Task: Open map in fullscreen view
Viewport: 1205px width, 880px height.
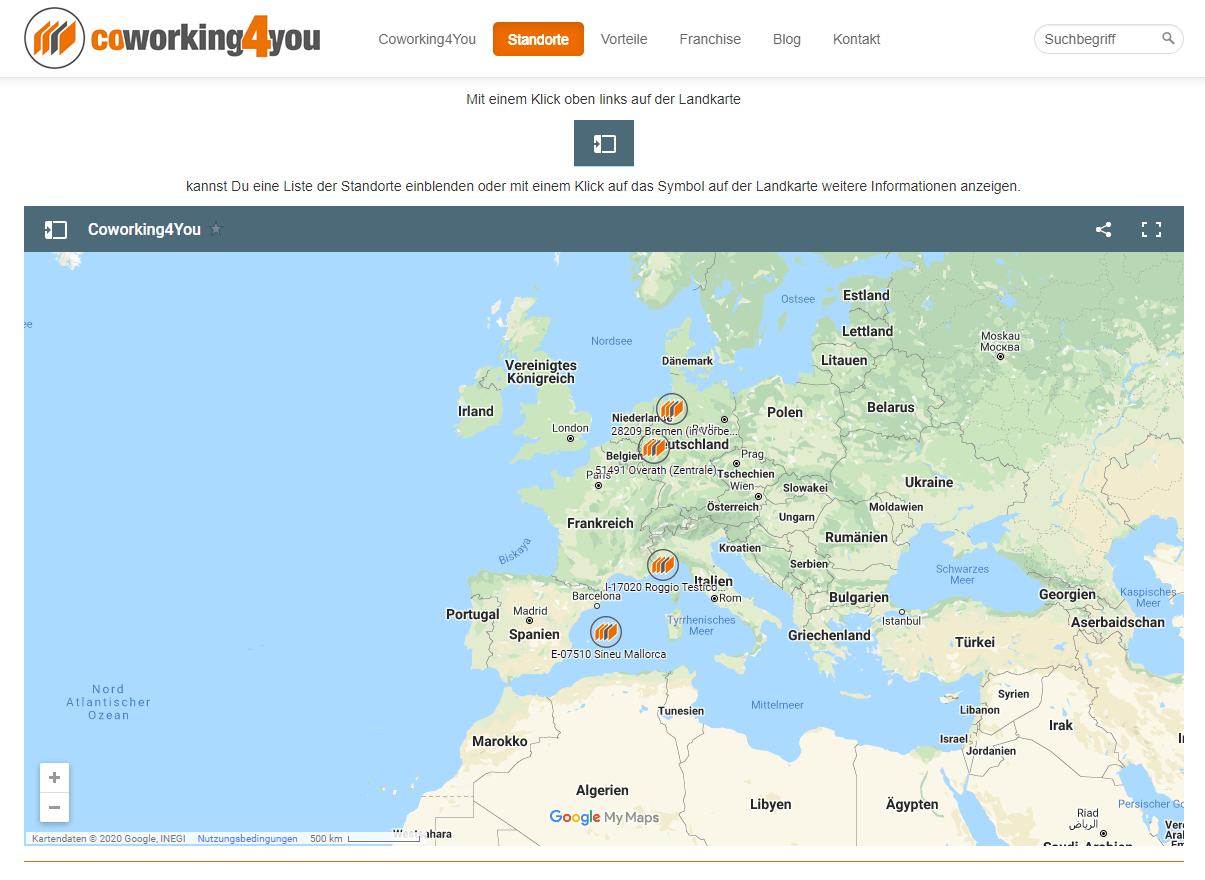Action: [1151, 230]
